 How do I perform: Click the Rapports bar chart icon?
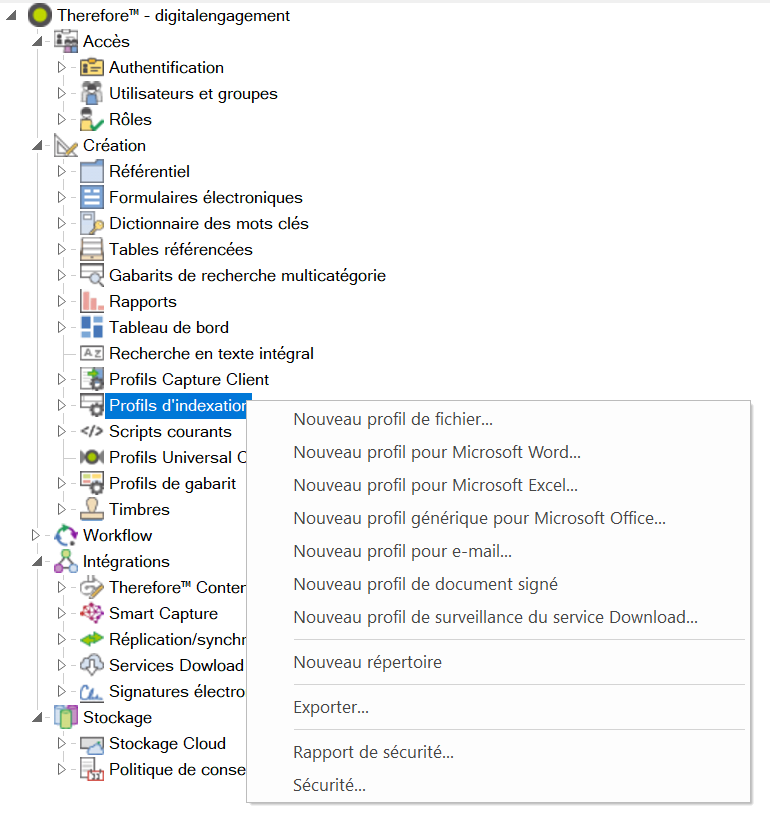tap(92, 302)
